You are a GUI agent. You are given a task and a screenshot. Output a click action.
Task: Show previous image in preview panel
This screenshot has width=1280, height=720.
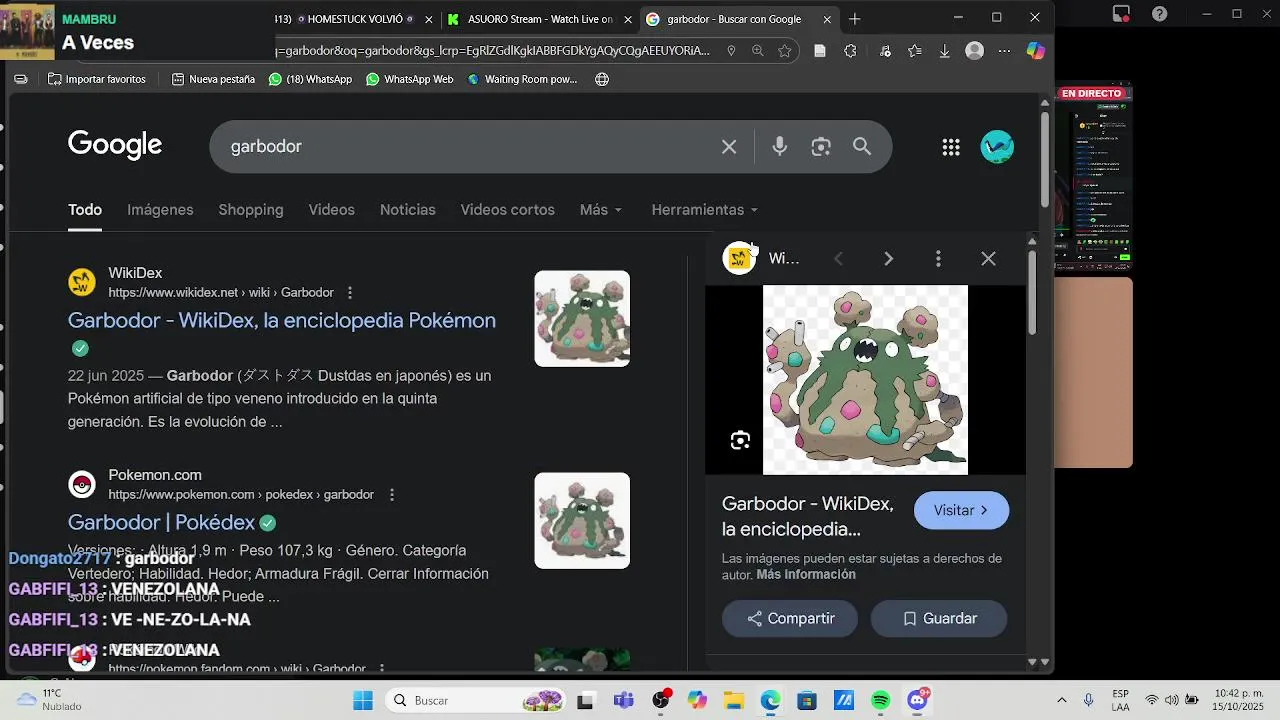click(838, 259)
